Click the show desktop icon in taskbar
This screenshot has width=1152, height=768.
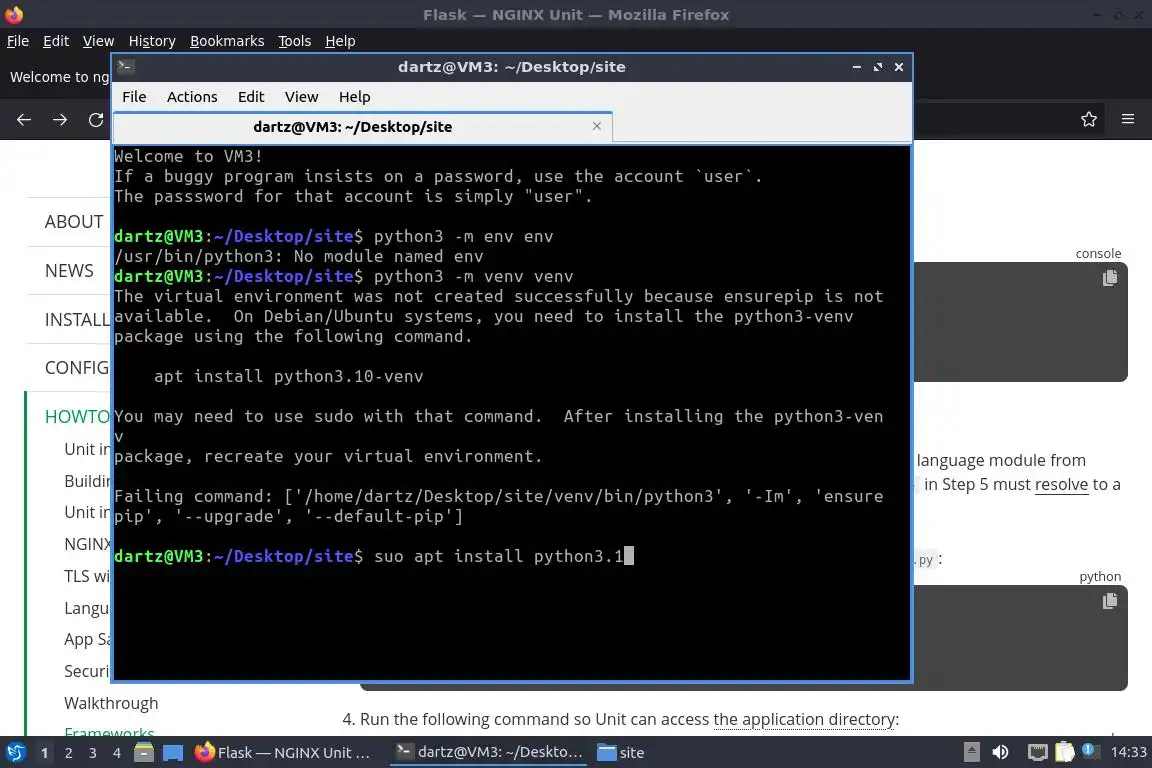pos(173,753)
